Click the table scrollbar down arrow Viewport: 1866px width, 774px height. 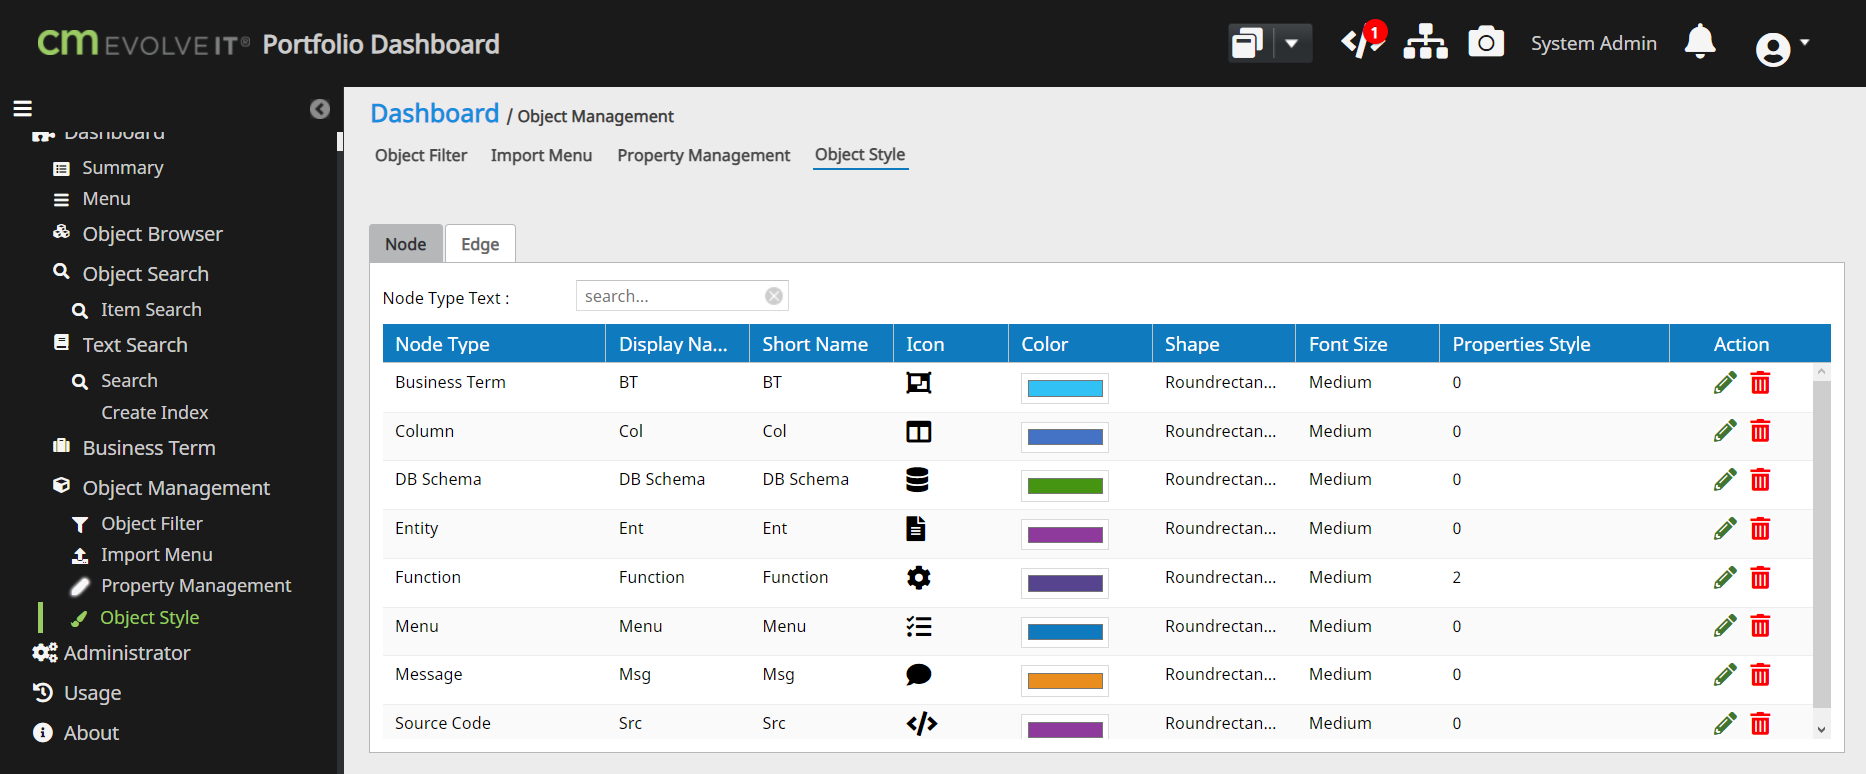[x=1821, y=730]
